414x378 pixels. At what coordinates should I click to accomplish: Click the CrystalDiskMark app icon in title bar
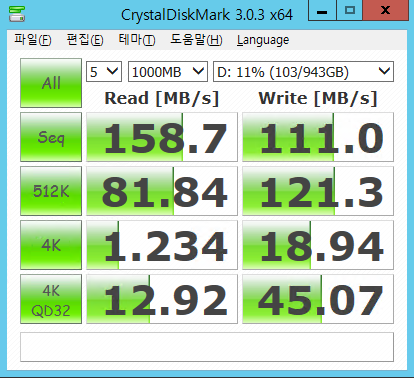17,13
